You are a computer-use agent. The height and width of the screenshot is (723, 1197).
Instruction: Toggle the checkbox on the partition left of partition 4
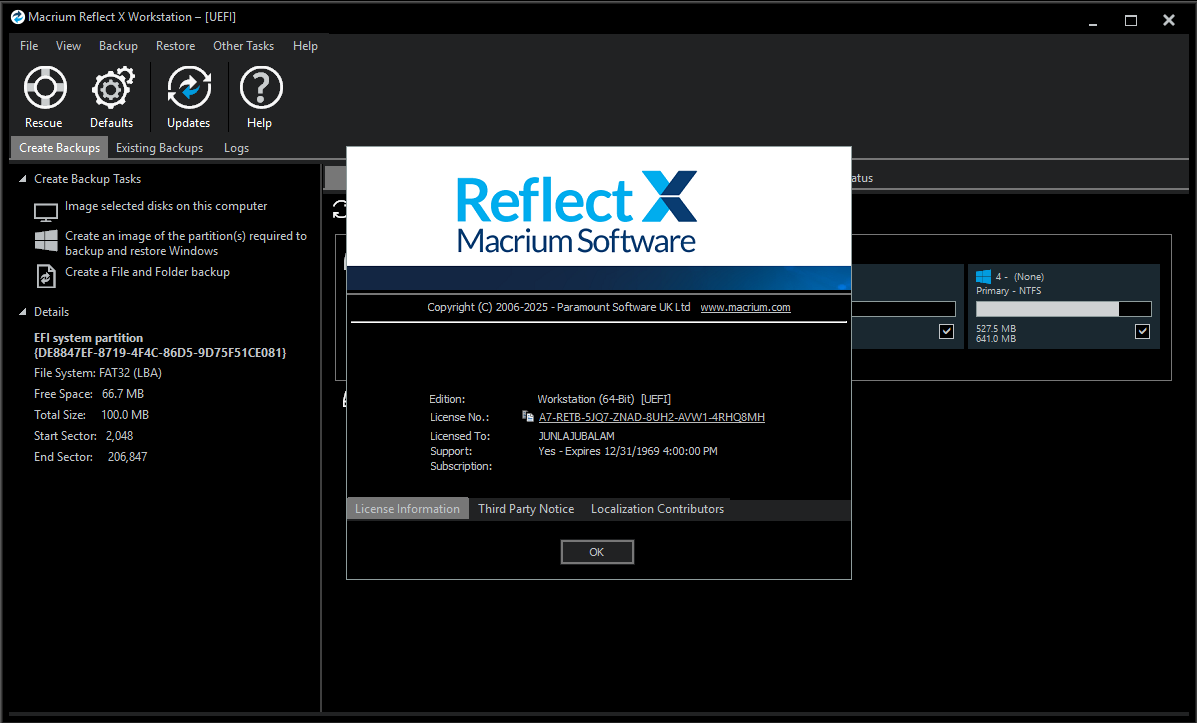point(946,331)
